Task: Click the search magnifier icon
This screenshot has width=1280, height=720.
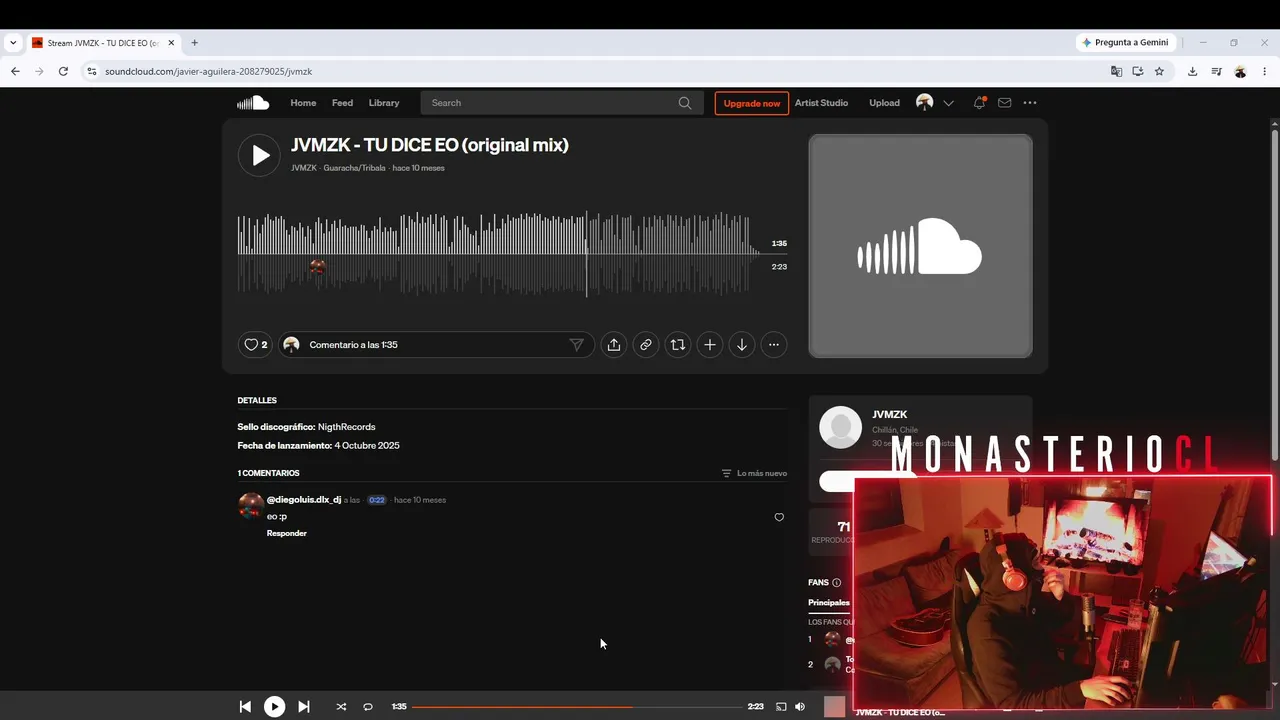Action: [x=685, y=103]
